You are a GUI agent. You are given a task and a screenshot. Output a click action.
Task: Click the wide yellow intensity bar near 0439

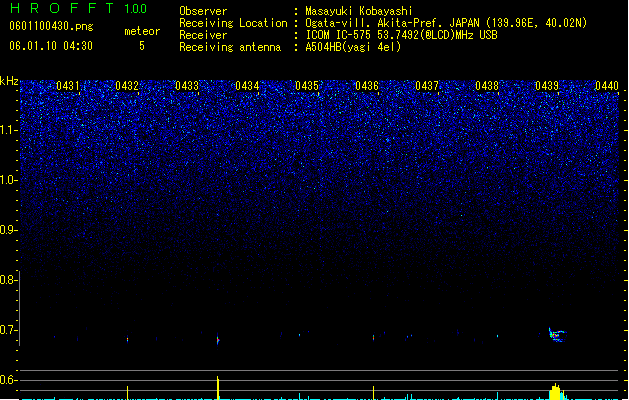(556, 392)
